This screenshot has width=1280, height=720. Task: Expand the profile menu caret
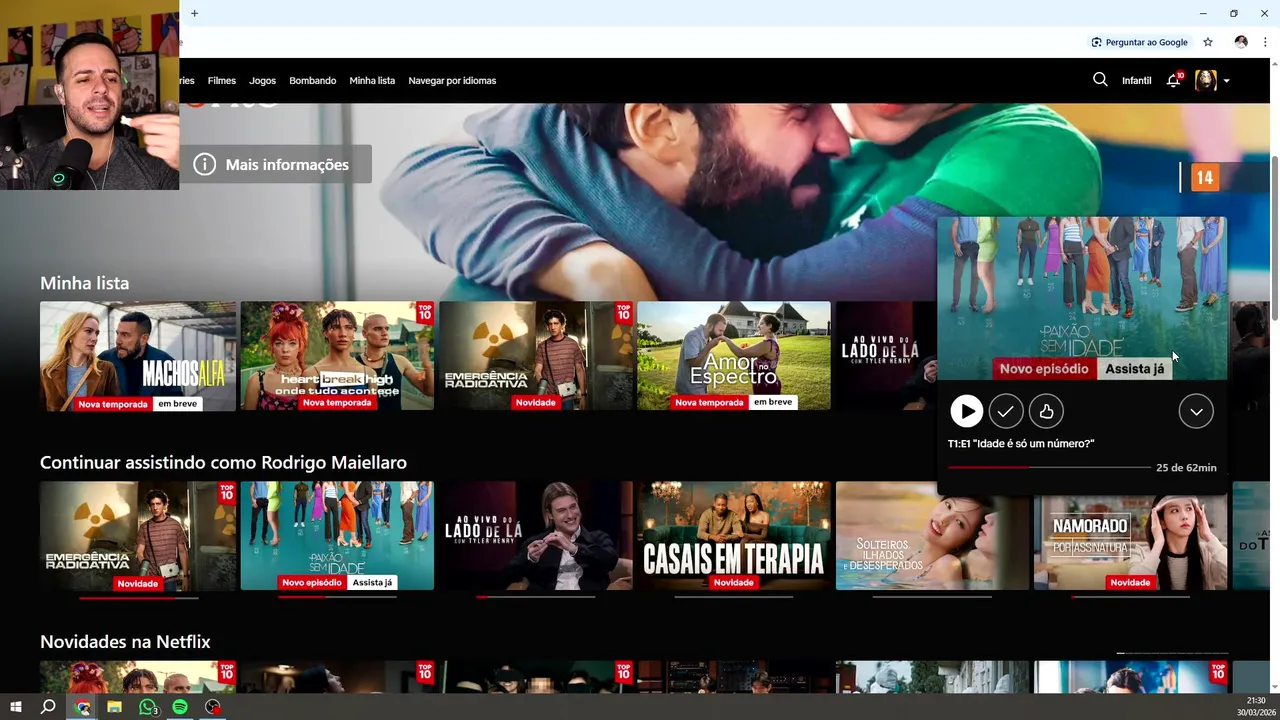1226,81
